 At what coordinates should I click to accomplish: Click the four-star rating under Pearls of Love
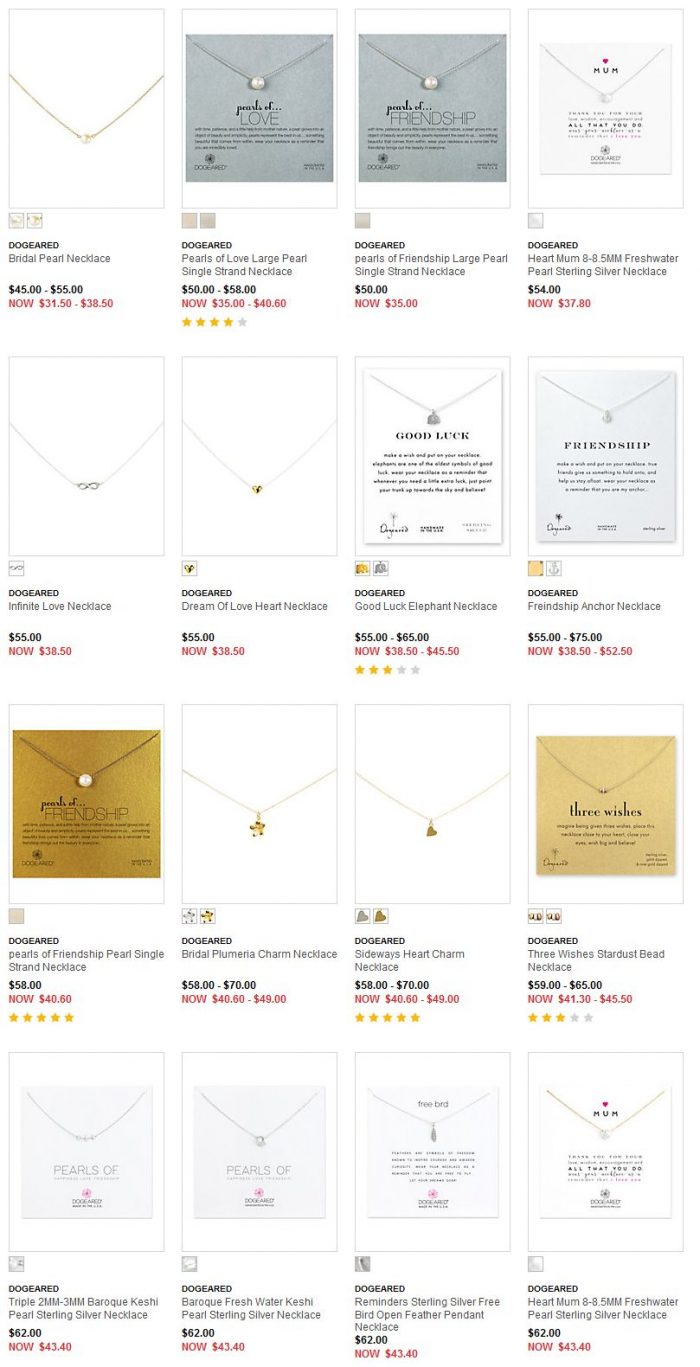click(214, 322)
